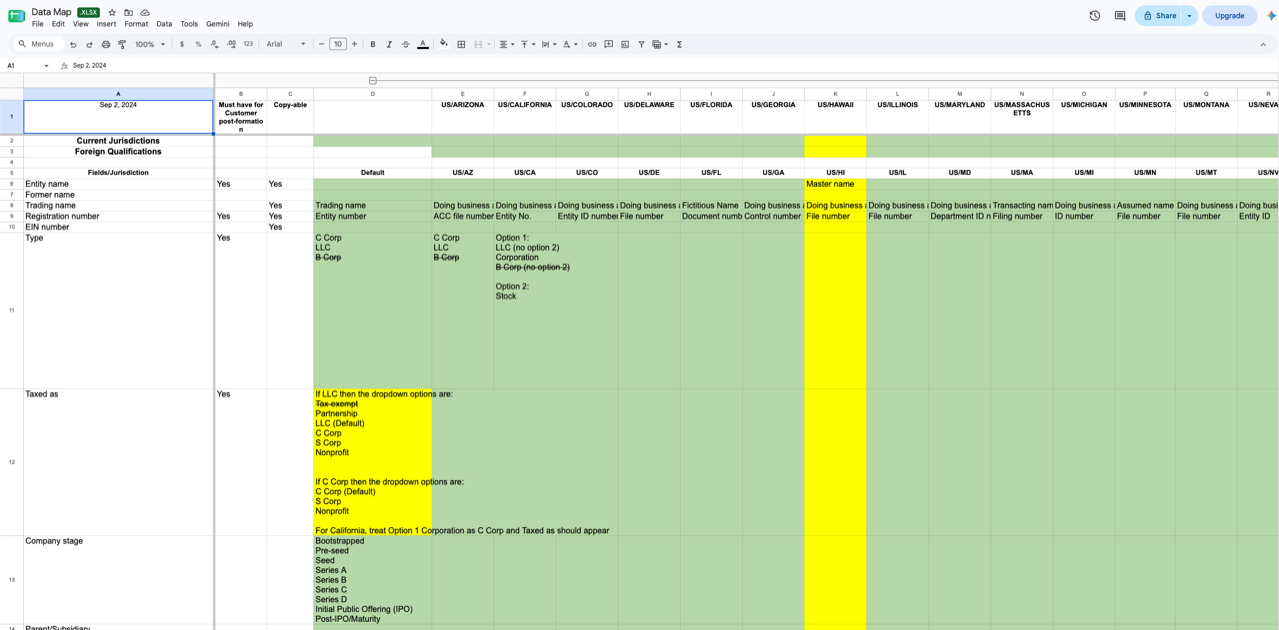Collapse the column group minus toggle
Viewport: 1279px width, 630px height.
(372, 80)
